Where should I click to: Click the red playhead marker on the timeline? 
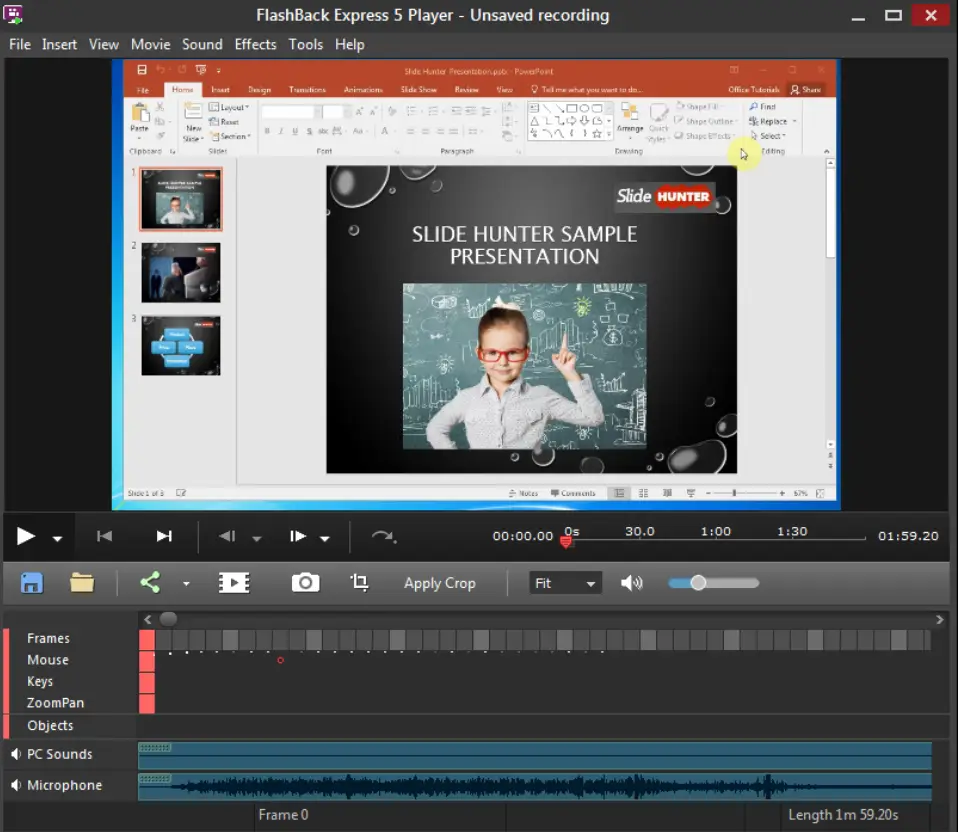(x=566, y=541)
